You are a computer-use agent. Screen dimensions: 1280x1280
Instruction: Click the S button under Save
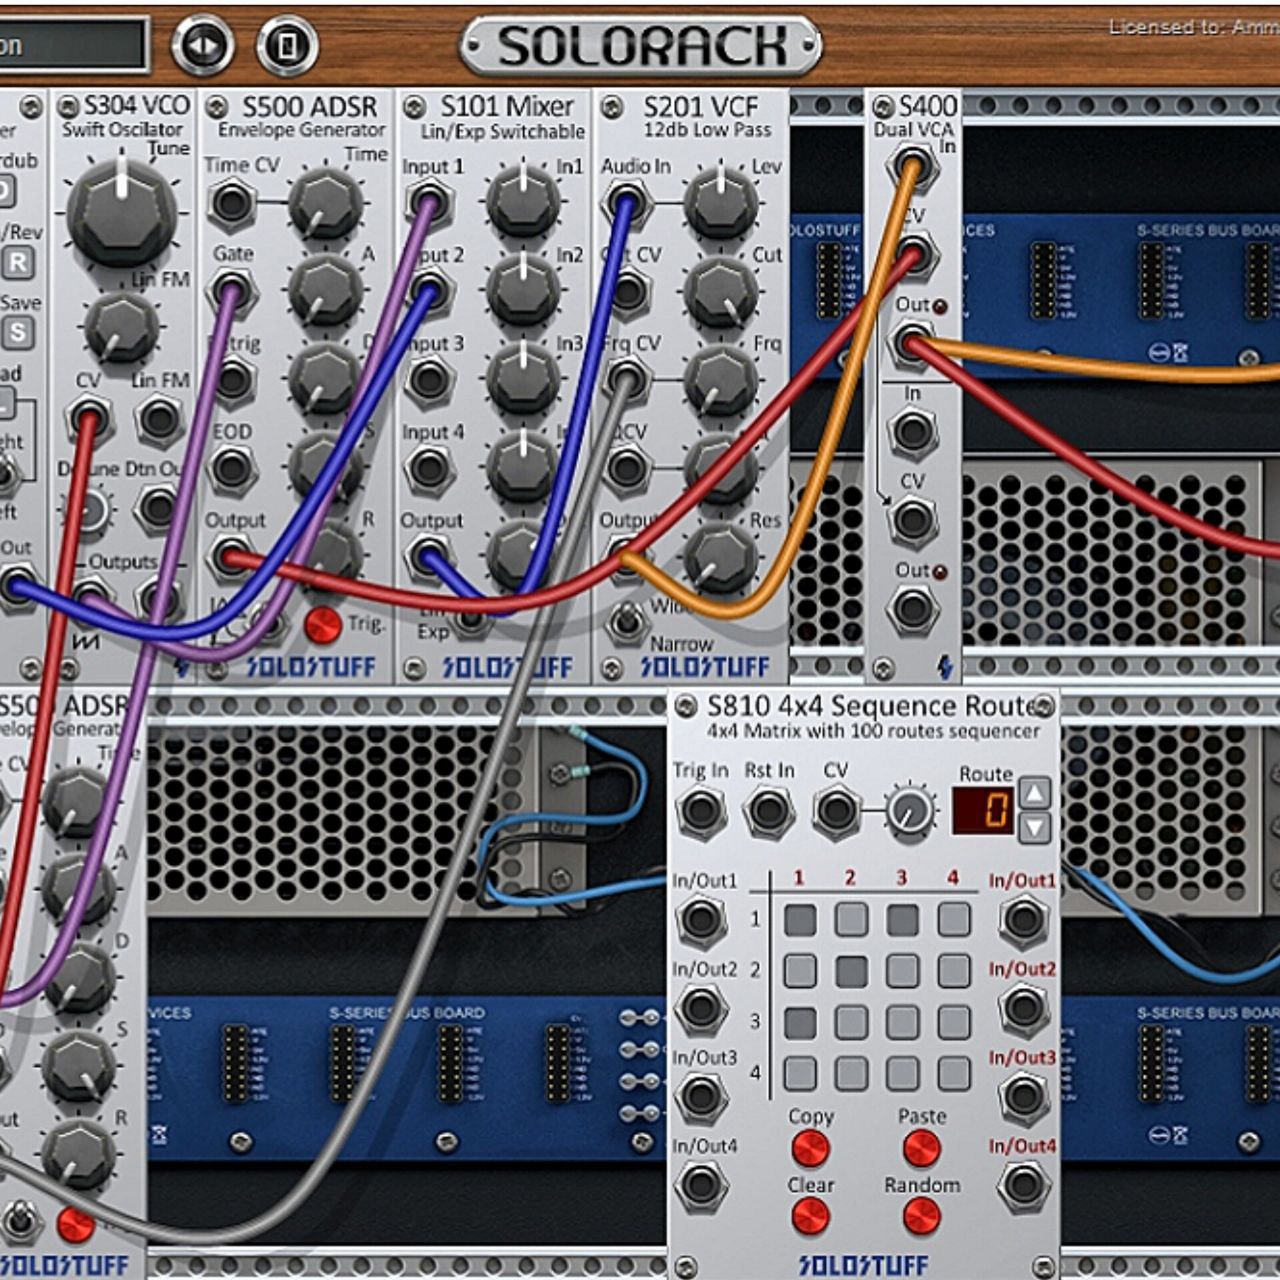click(x=17, y=333)
